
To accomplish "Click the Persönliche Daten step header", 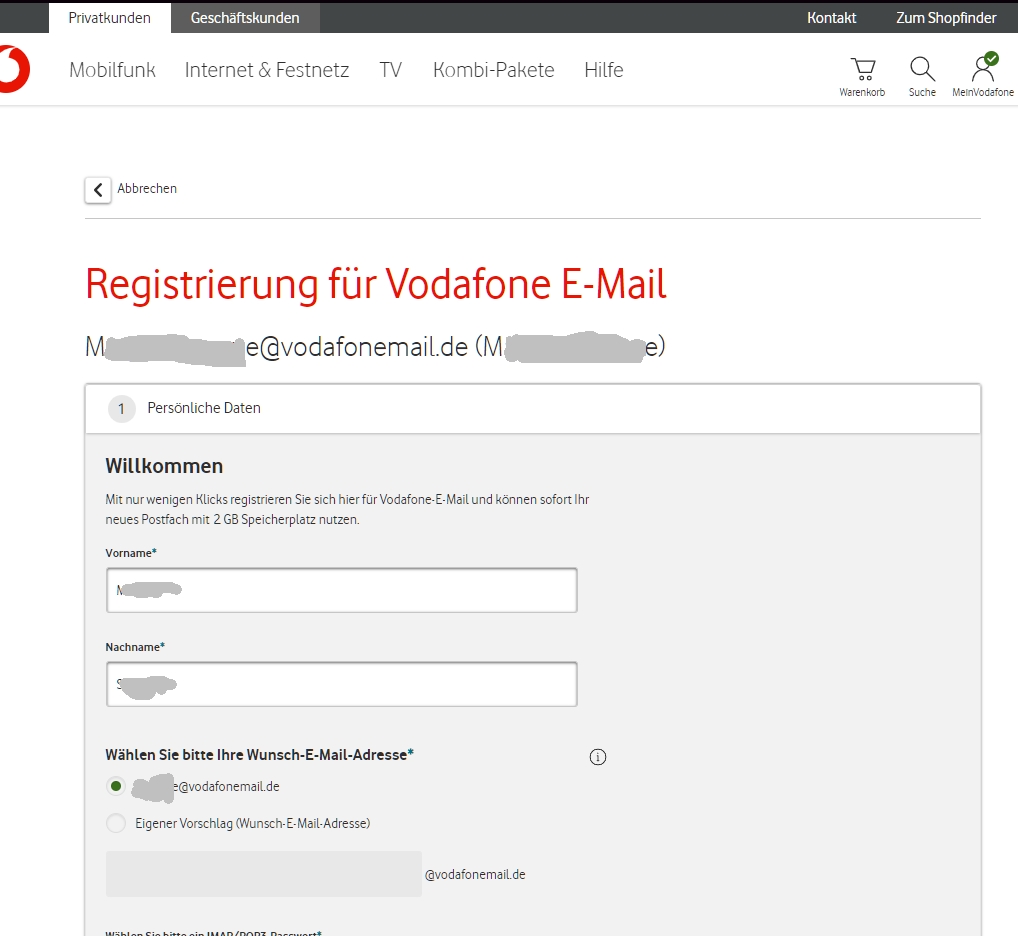I will coord(532,408).
